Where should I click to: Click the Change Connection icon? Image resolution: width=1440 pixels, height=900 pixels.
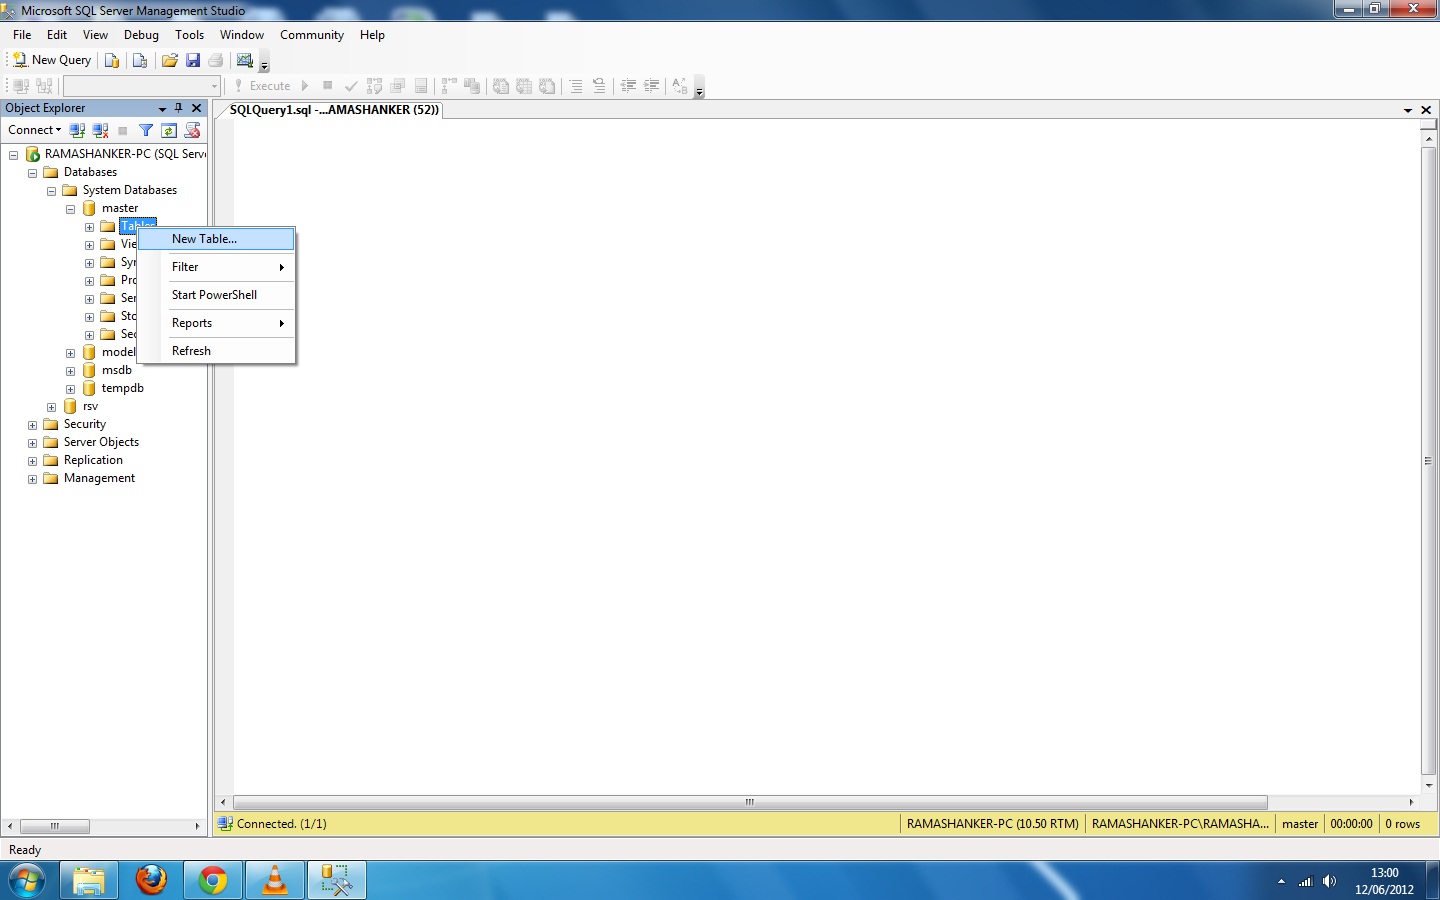click(44, 86)
